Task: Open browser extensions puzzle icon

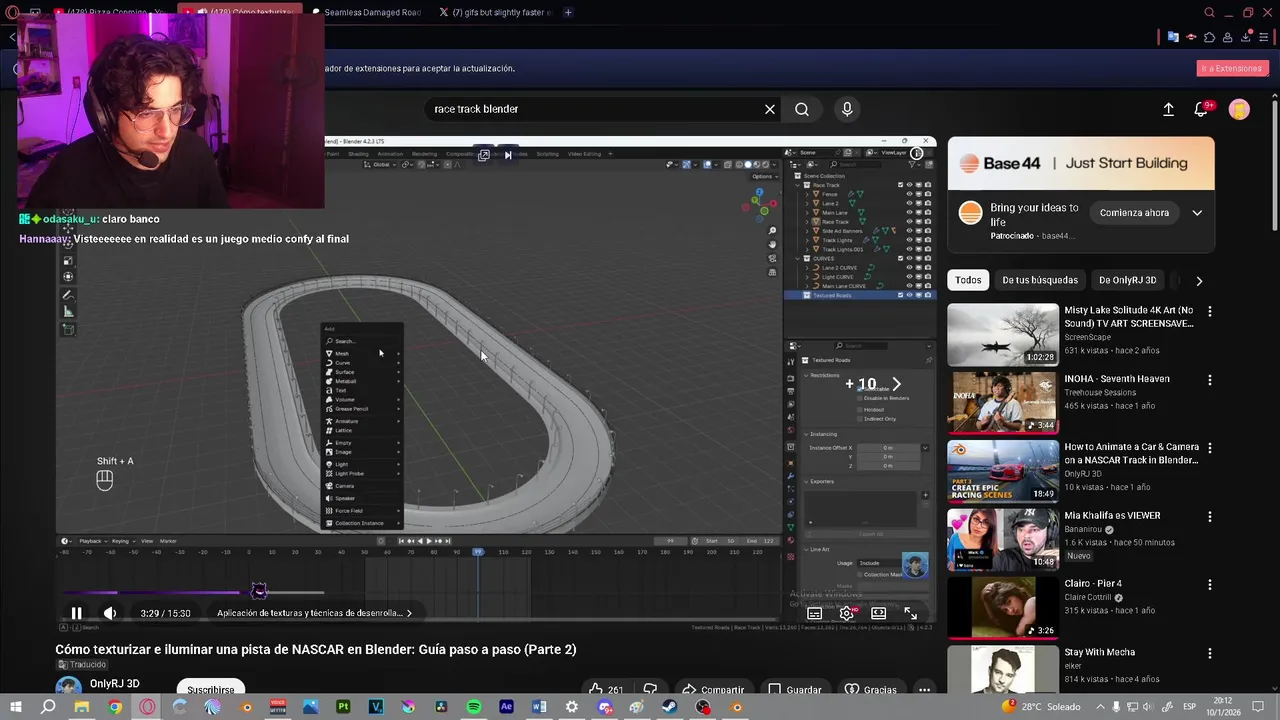Action: point(1209,37)
